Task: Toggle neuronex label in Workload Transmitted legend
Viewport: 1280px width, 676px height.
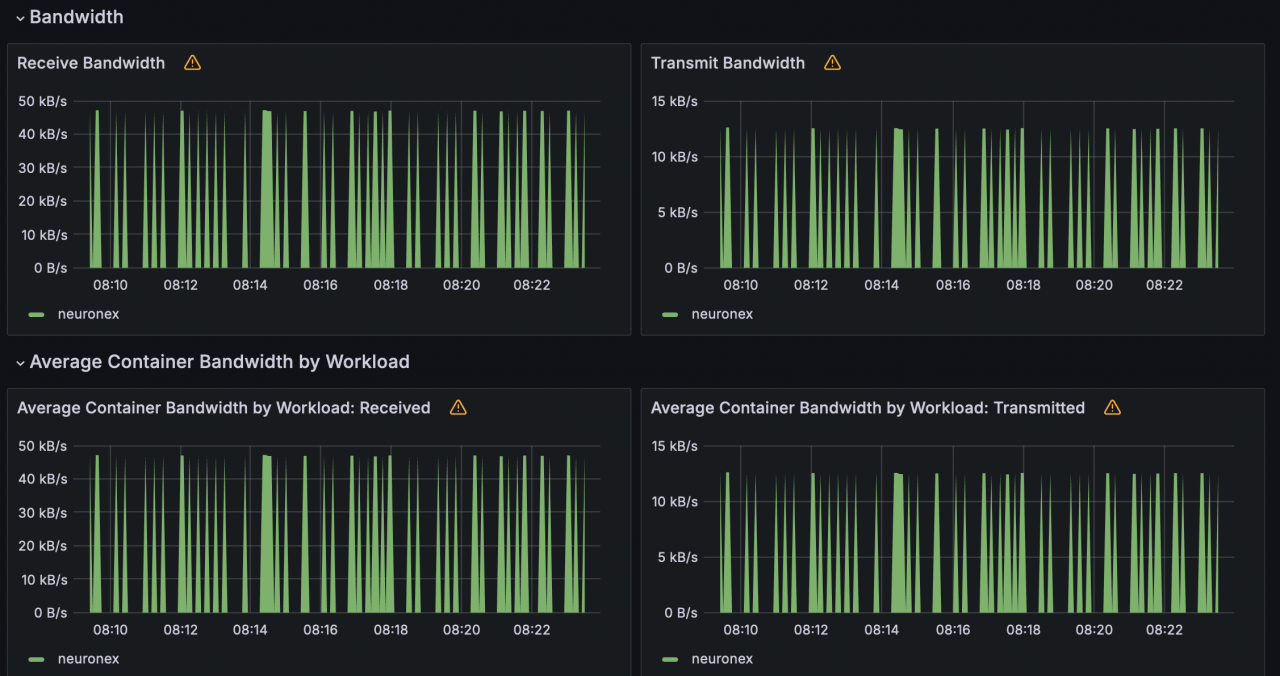Action: (x=722, y=659)
